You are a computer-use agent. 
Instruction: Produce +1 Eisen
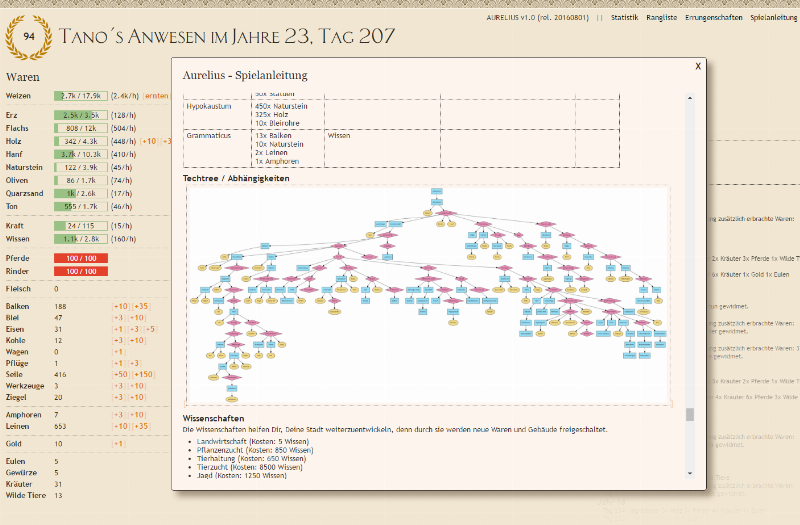118,330
